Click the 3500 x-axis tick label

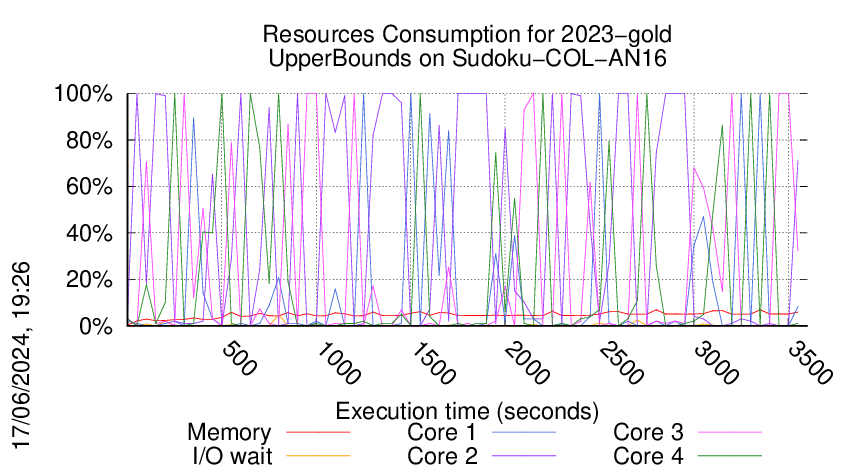pyautogui.click(x=809, y=363)
